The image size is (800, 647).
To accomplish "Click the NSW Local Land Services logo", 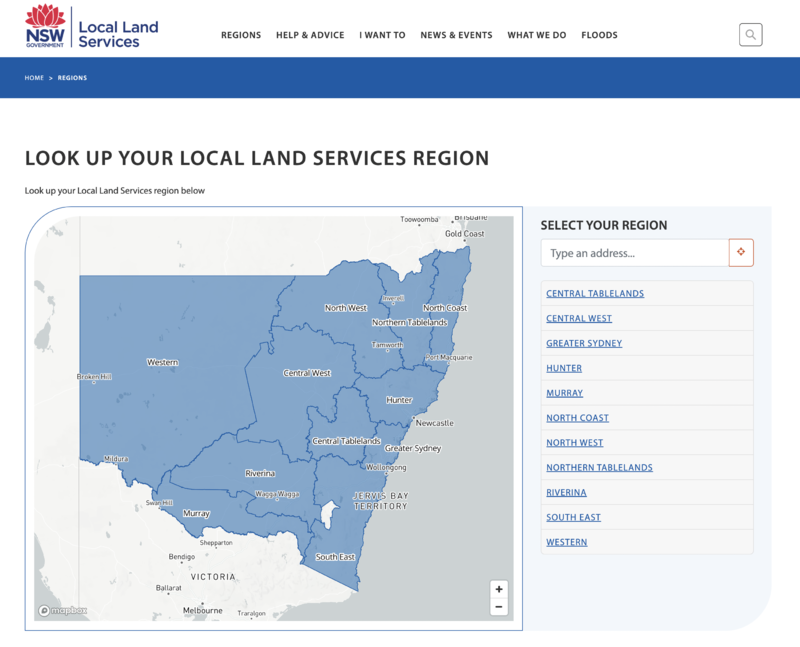I will coord(88,29).
